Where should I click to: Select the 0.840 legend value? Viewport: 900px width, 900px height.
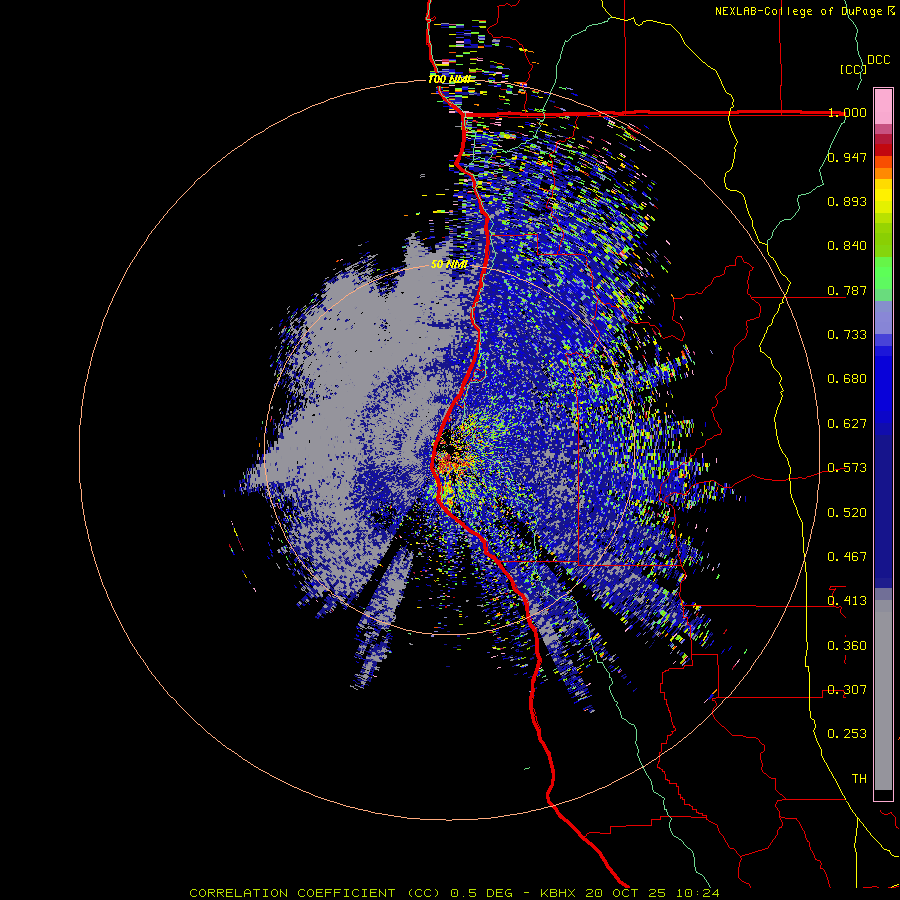click(847, 246)
